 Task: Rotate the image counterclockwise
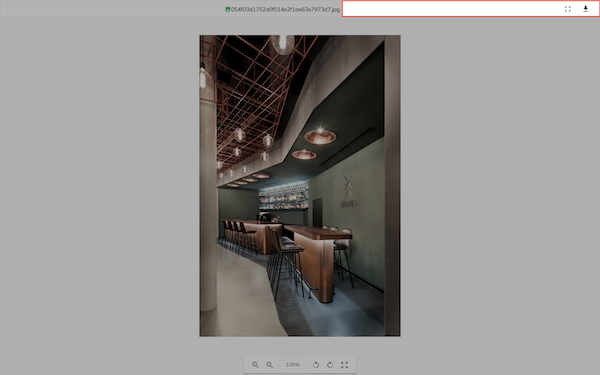[x=316, y=365]
